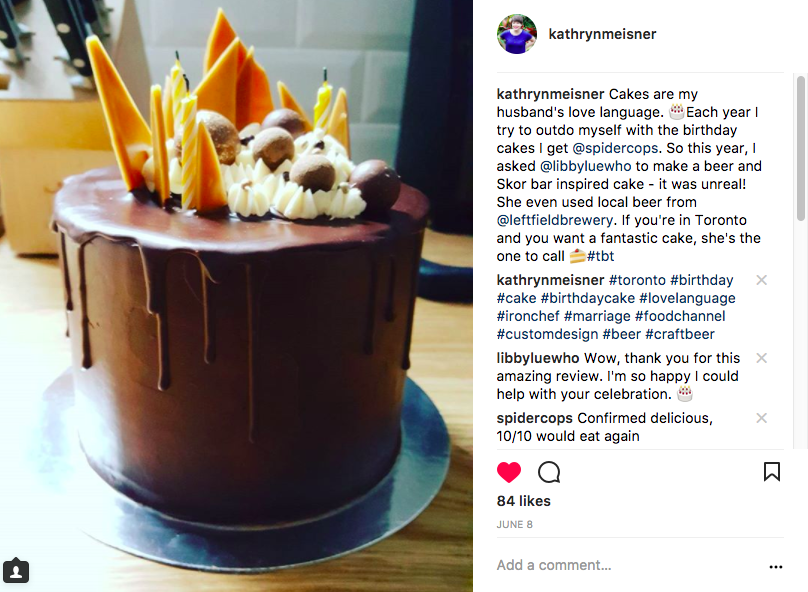
Task: Show tagged people icon on the photo
Action: pos(16,571)
